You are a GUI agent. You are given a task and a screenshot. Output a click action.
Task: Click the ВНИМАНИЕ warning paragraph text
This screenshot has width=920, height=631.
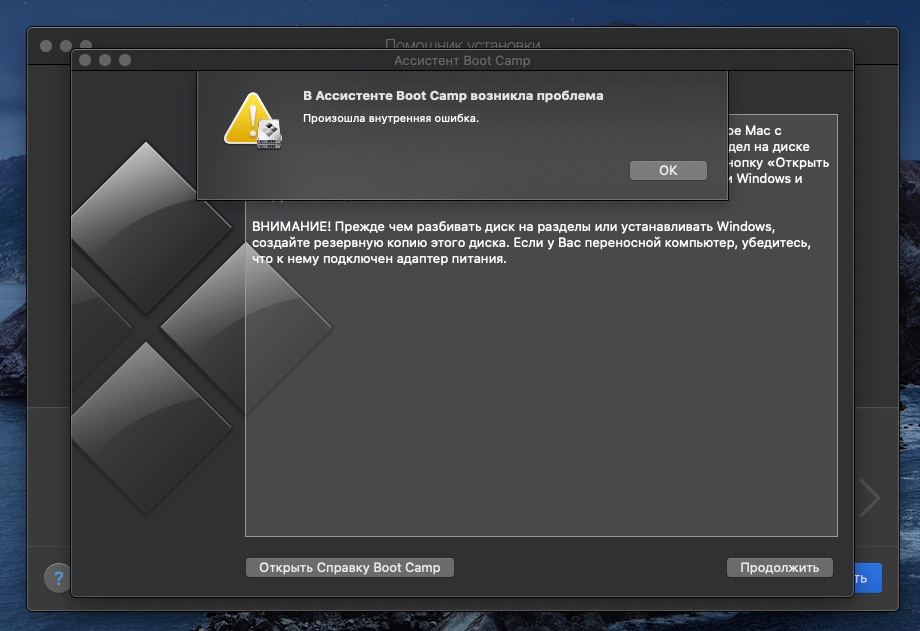point(531,242)
